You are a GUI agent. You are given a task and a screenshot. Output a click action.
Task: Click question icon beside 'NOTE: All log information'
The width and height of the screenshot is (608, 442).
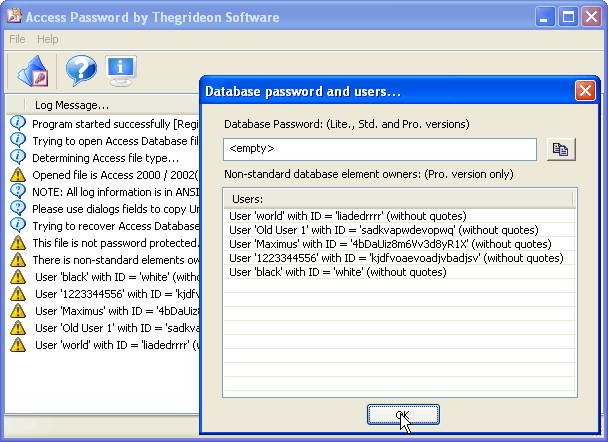(x=18, y=192)
